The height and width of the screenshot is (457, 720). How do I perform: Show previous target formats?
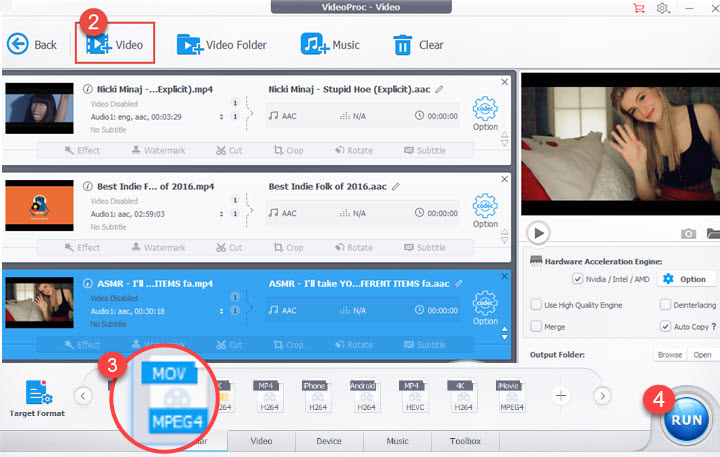83,395
